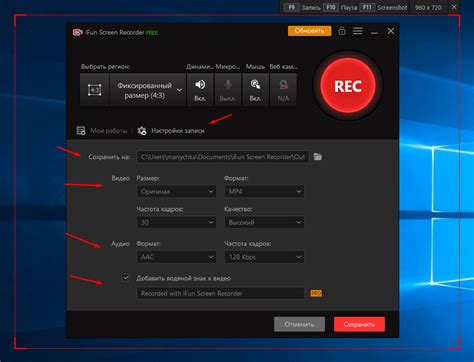Click the F10 Пауза hotkey in overlay bar

point(340,7)
